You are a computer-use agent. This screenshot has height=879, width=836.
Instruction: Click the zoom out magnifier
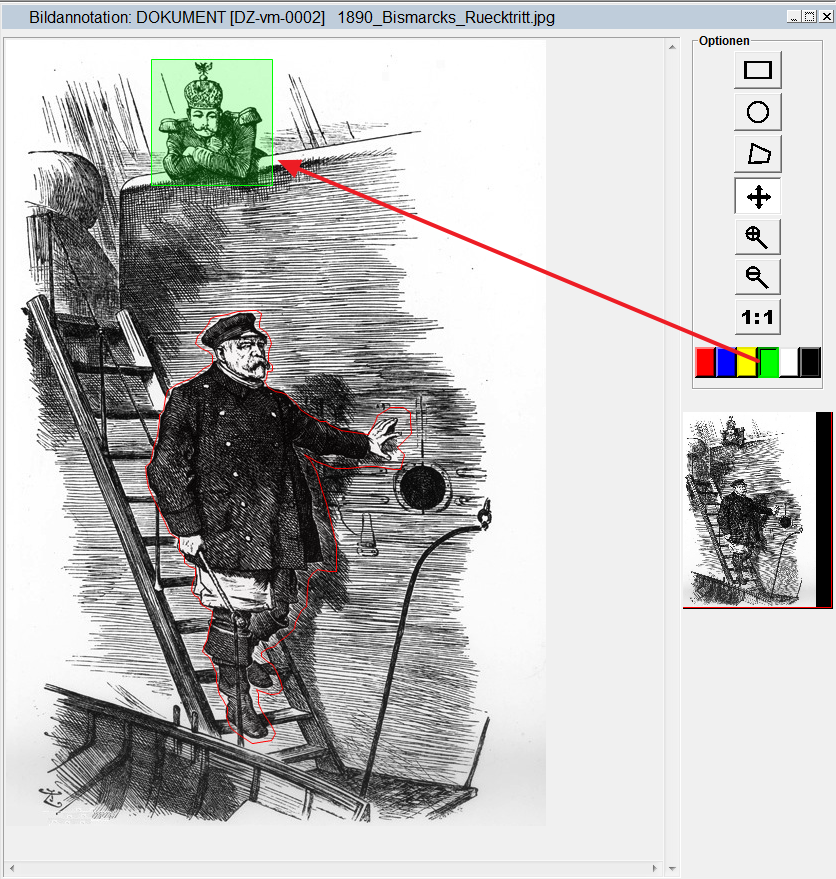click(x=757, y=277)
